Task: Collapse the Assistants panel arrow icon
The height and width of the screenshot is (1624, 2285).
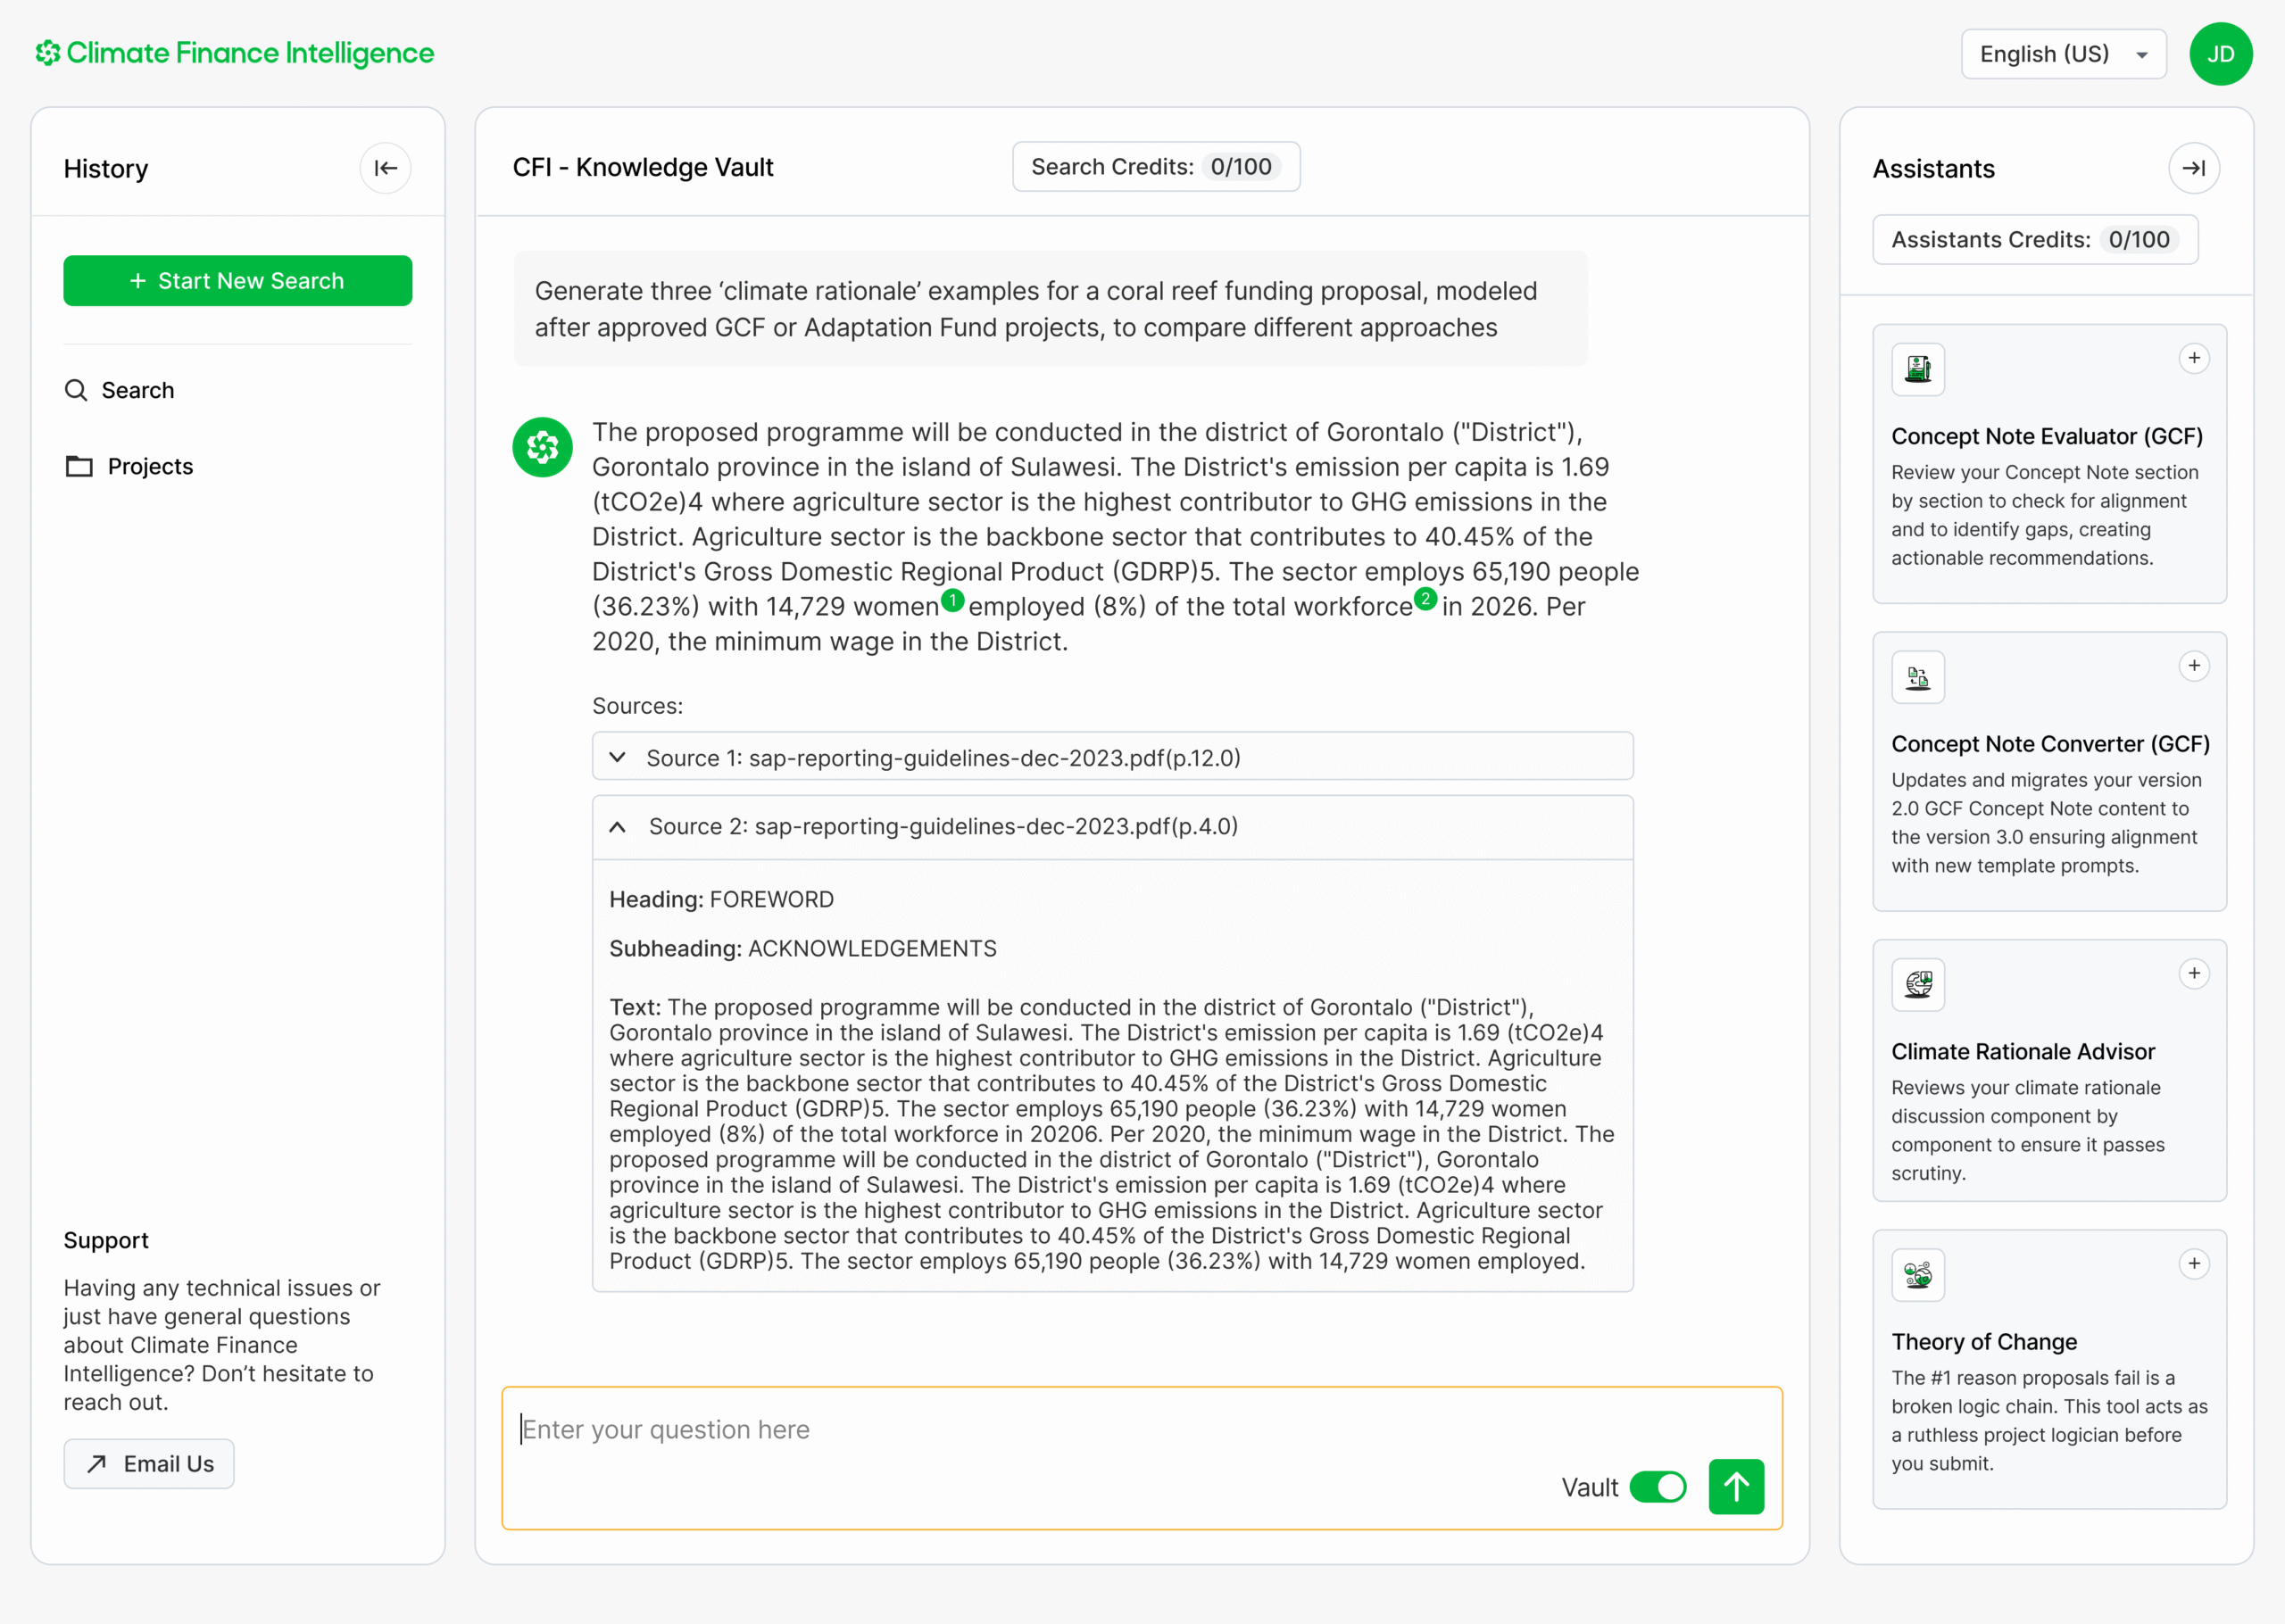Action: coord(2193,168)
